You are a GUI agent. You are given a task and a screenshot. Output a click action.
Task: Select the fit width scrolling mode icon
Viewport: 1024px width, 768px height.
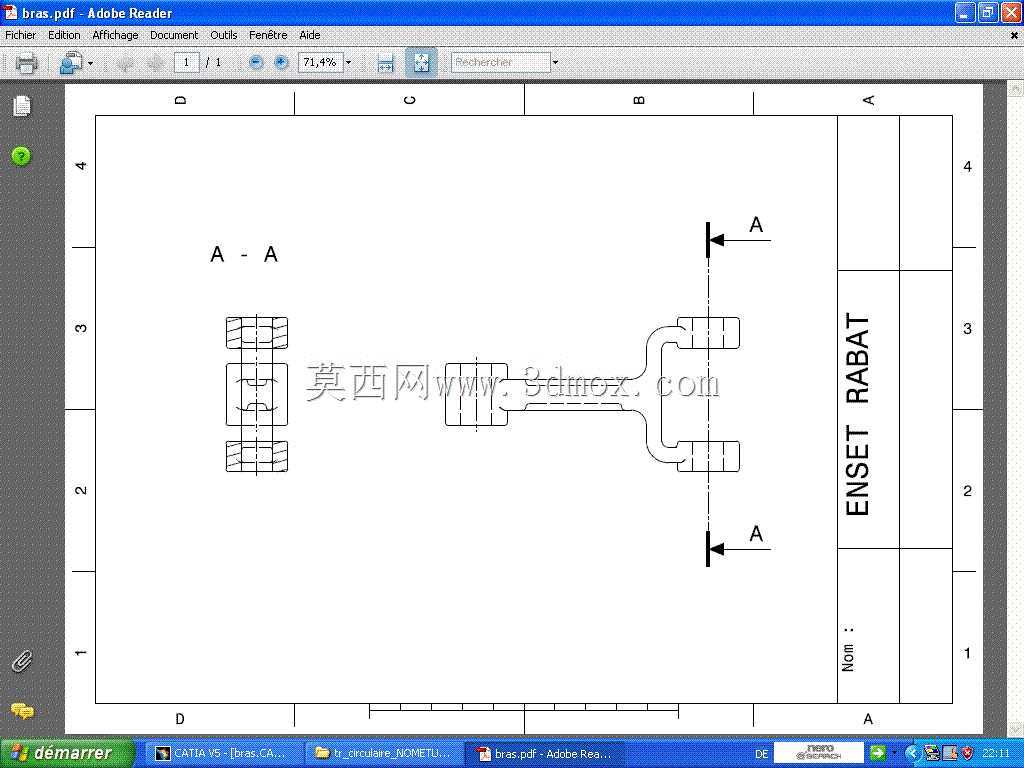tap(386, 63)
